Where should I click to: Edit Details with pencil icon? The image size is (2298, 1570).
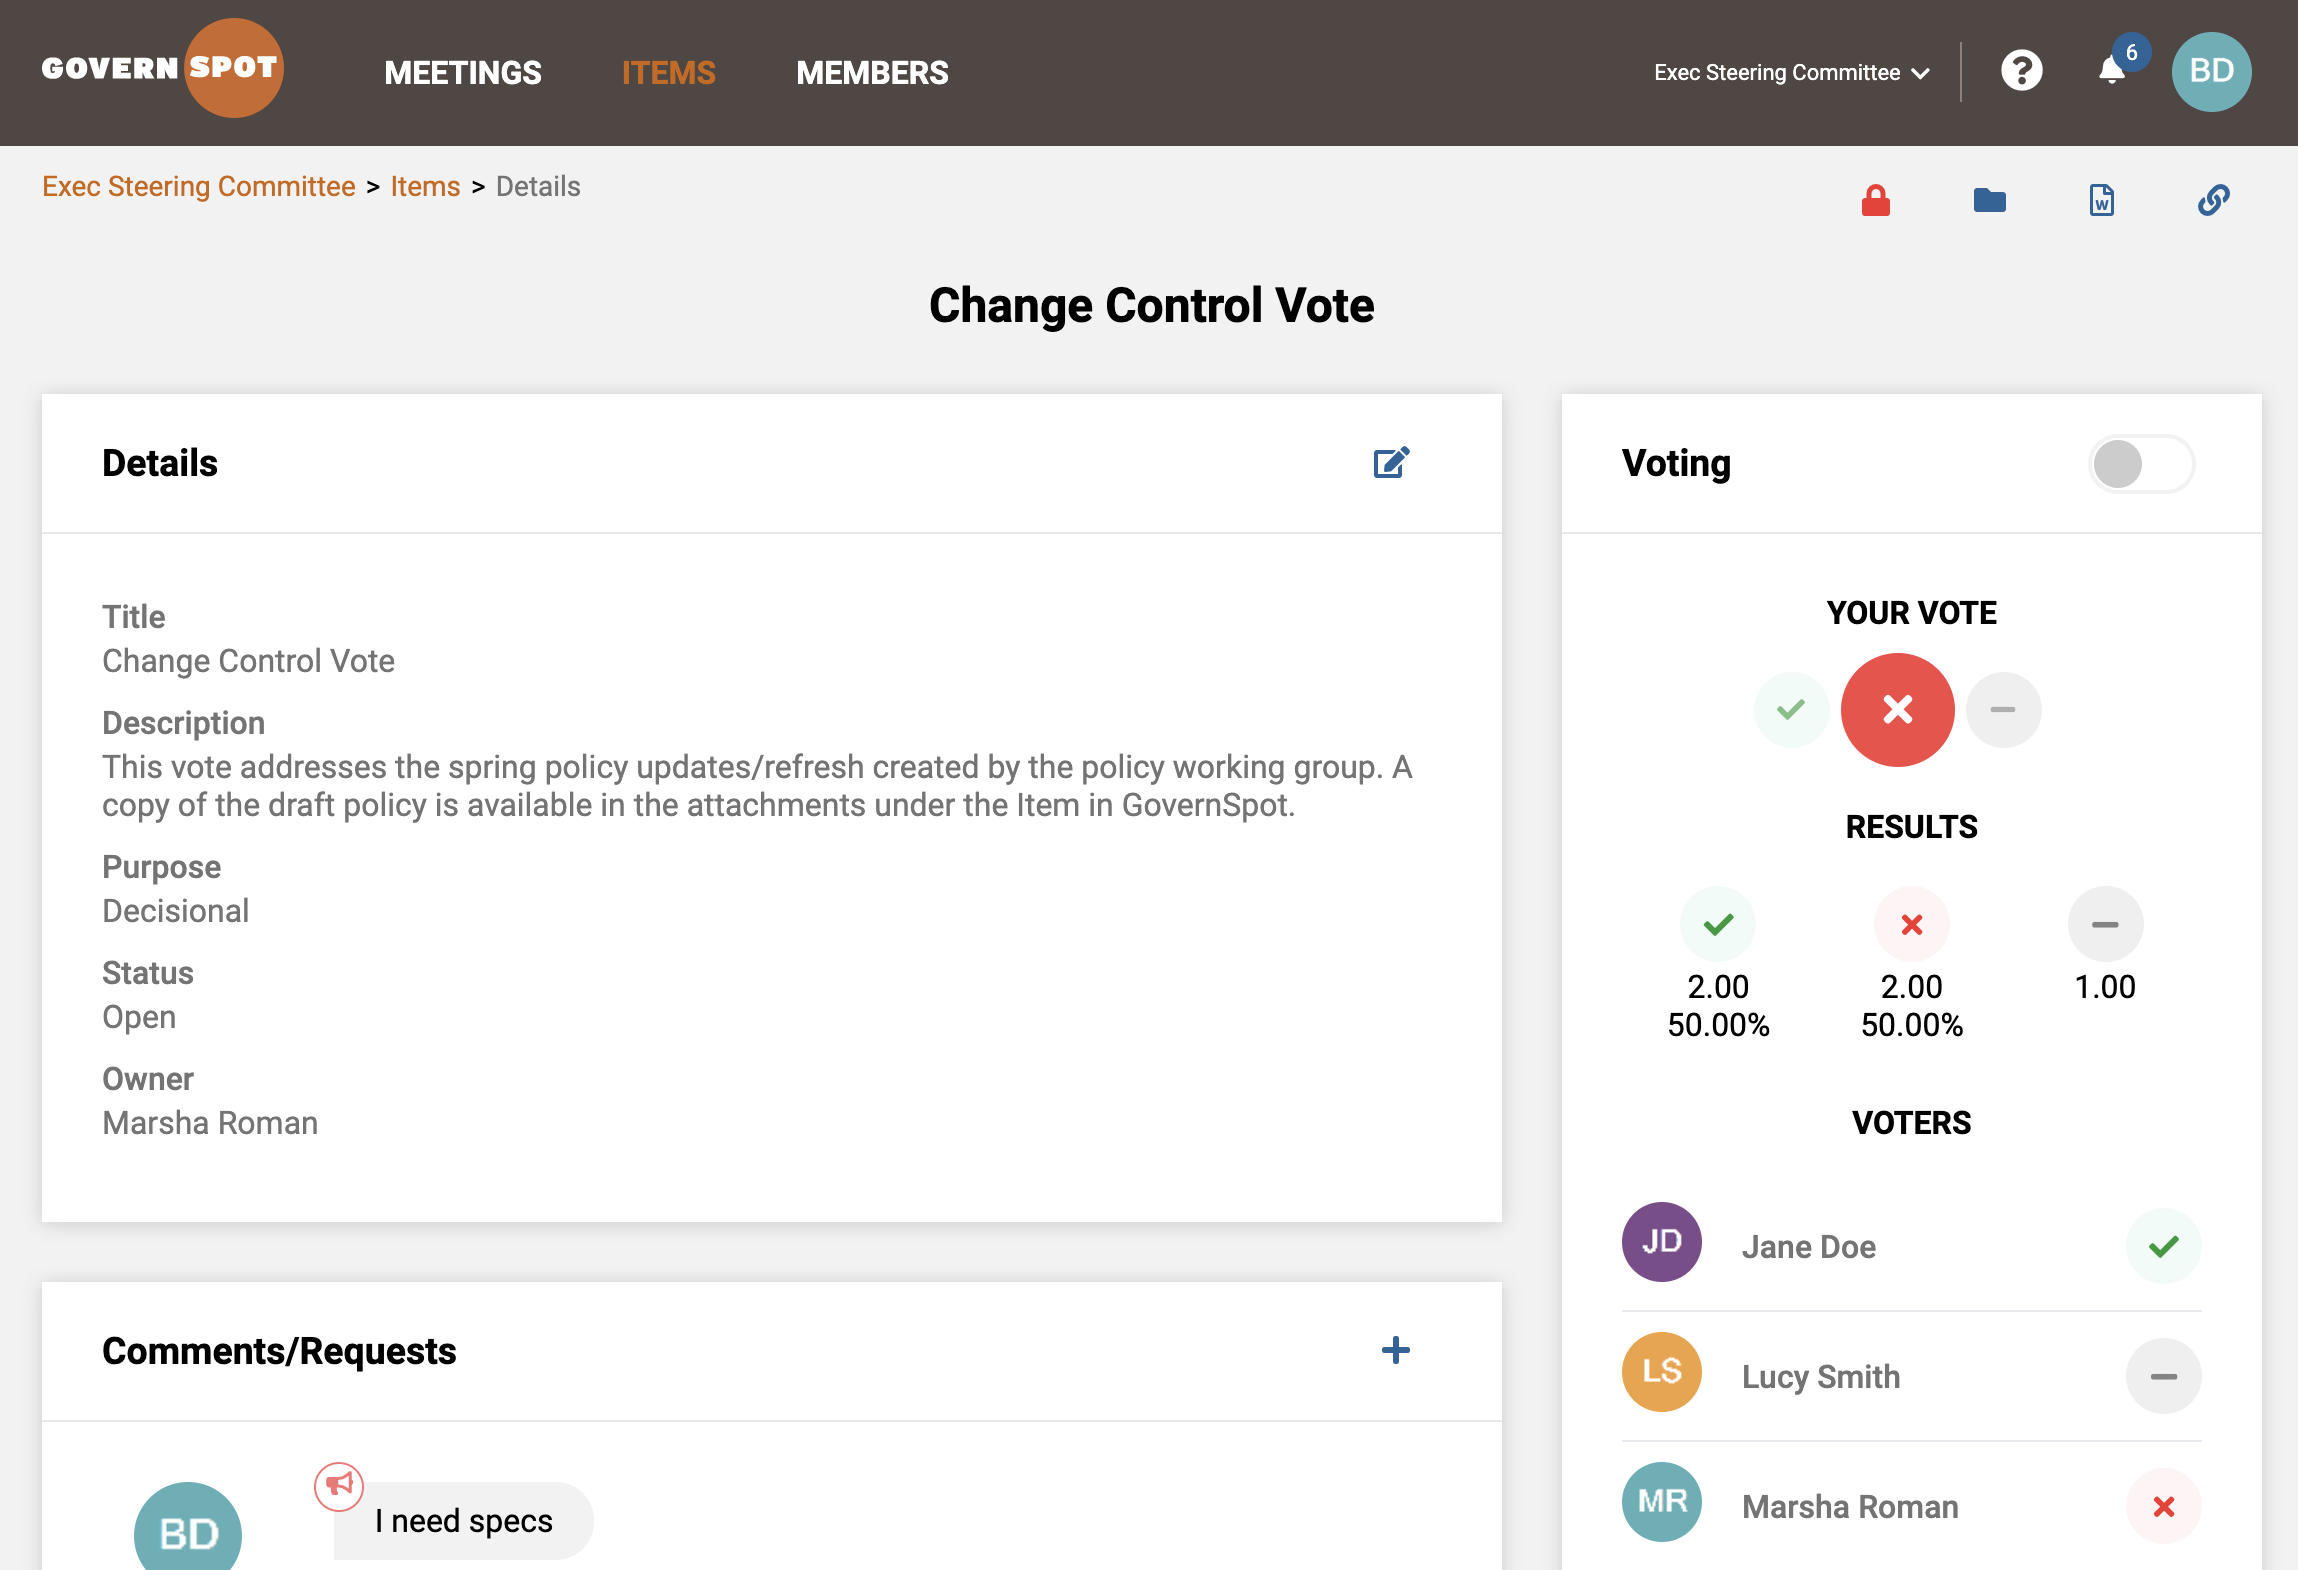coord(1391,462)
